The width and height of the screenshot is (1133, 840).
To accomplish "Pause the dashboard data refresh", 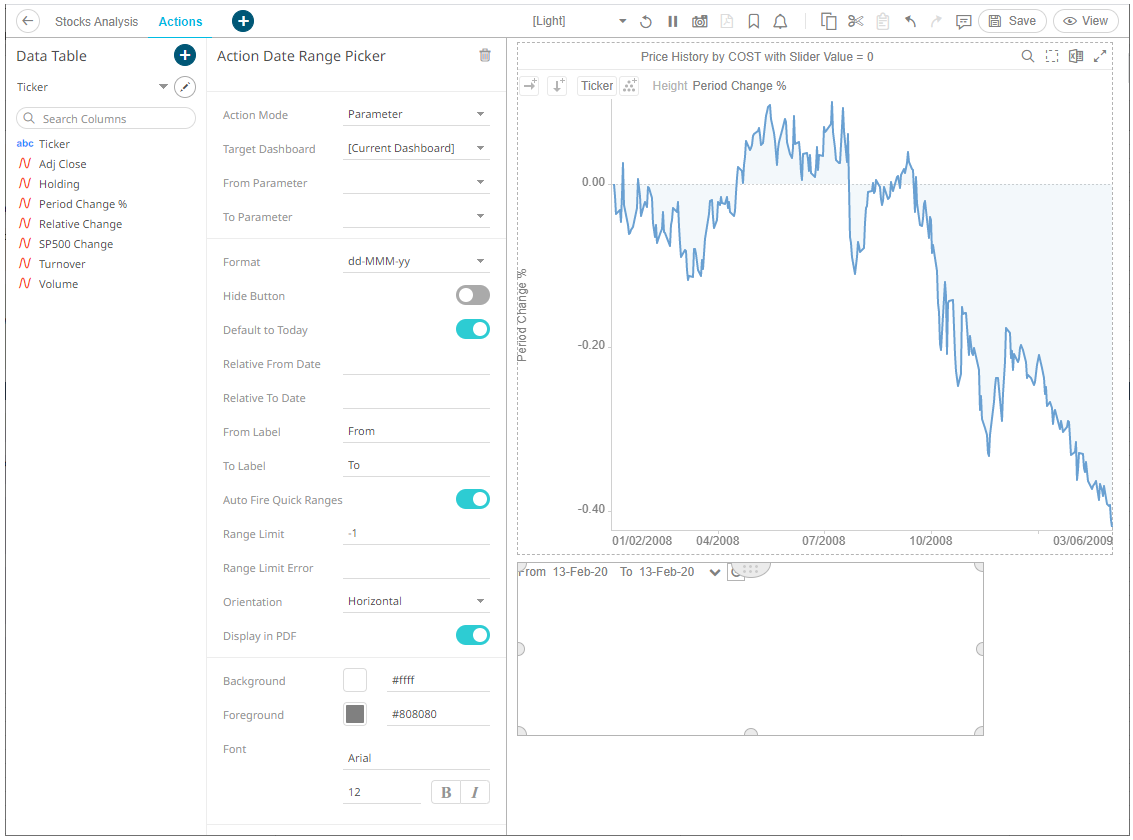I will click(x=673, y=21).
